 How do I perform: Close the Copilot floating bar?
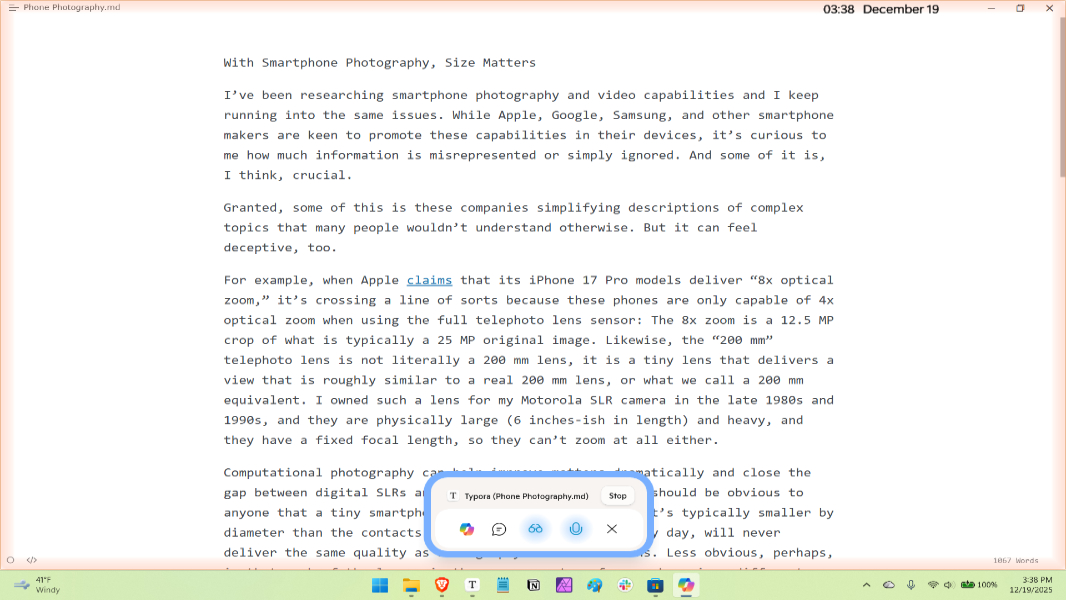pyautogui.click(x=612, y=529)
